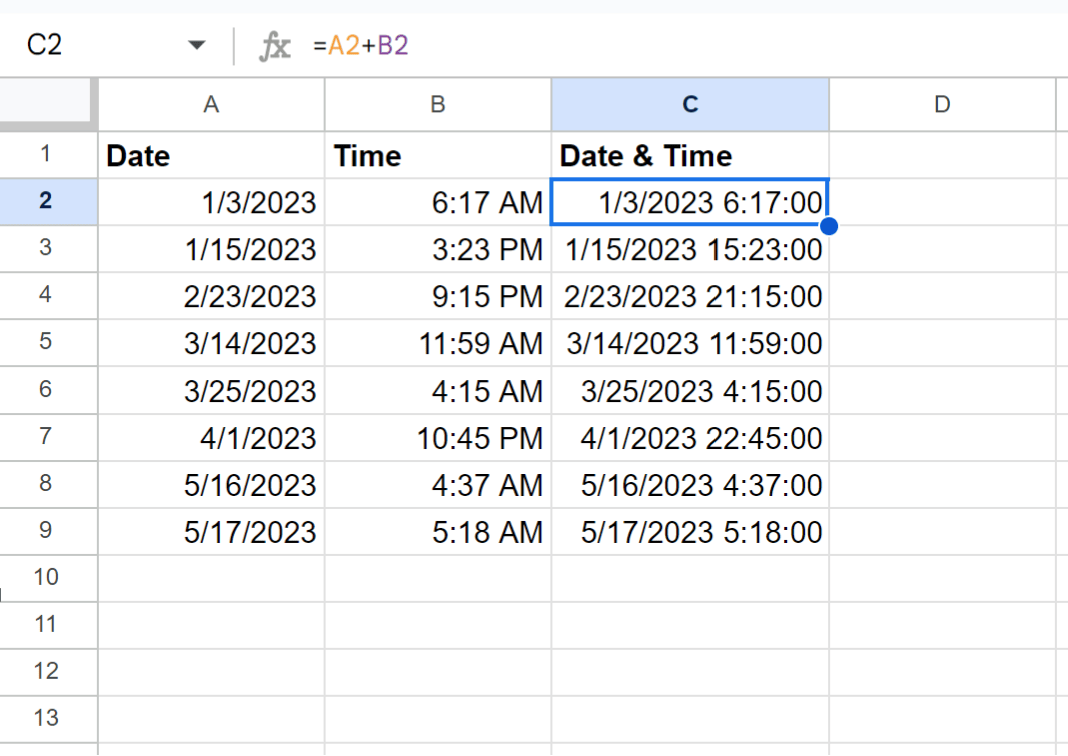Open the Name box dropdown arrow

[x=196, y=46]
